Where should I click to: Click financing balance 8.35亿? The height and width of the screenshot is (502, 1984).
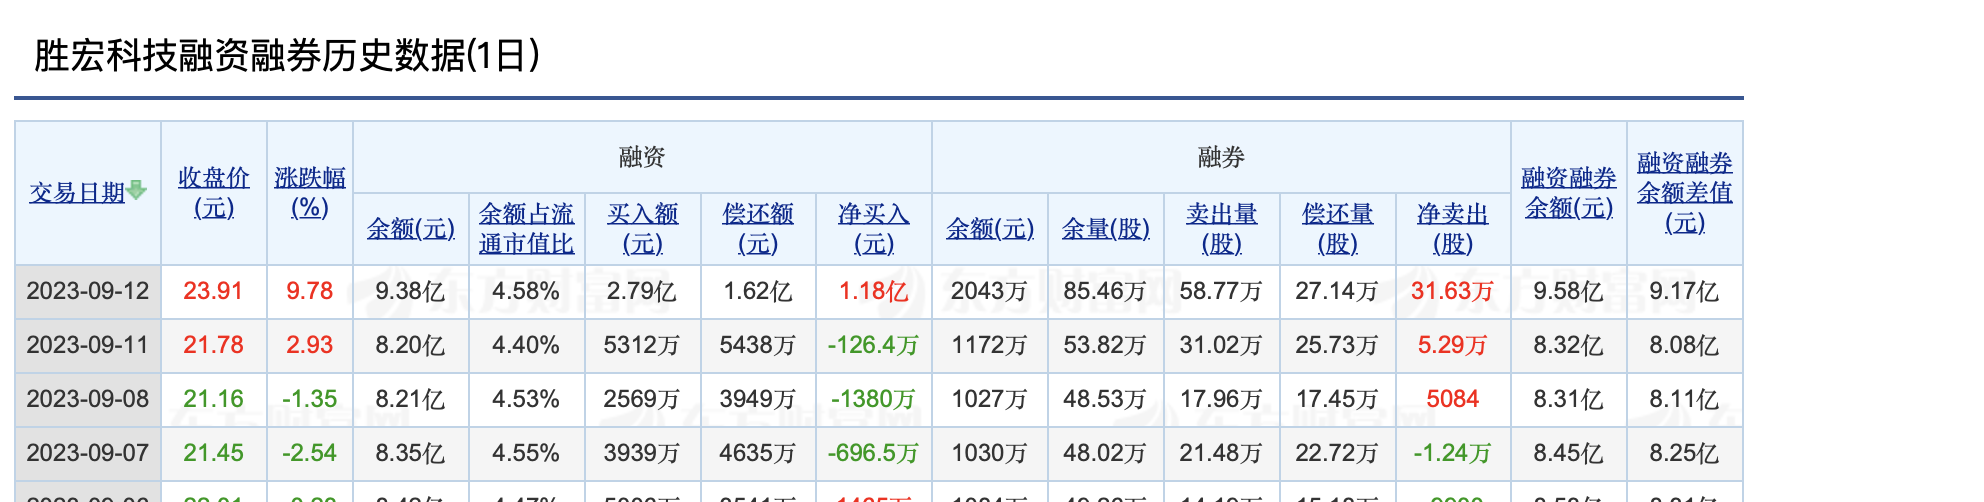click(410, 453)
